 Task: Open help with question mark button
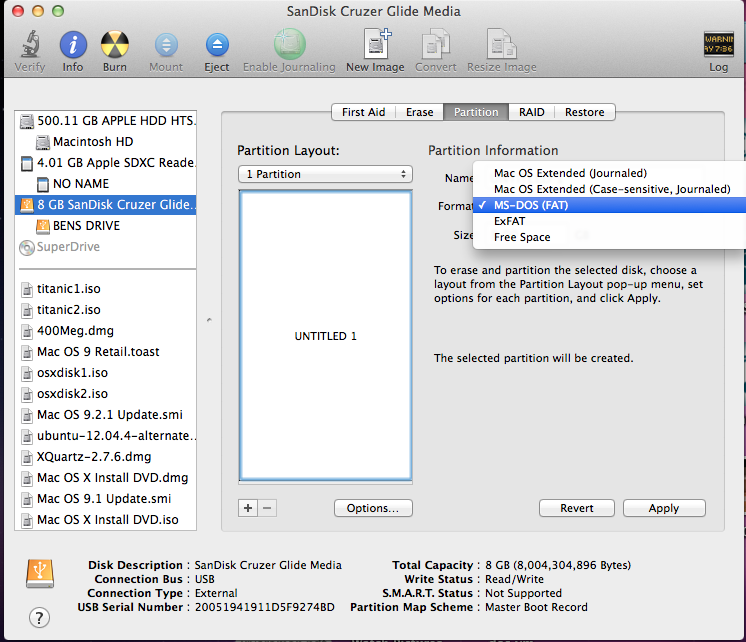click(x=39, y=618)
